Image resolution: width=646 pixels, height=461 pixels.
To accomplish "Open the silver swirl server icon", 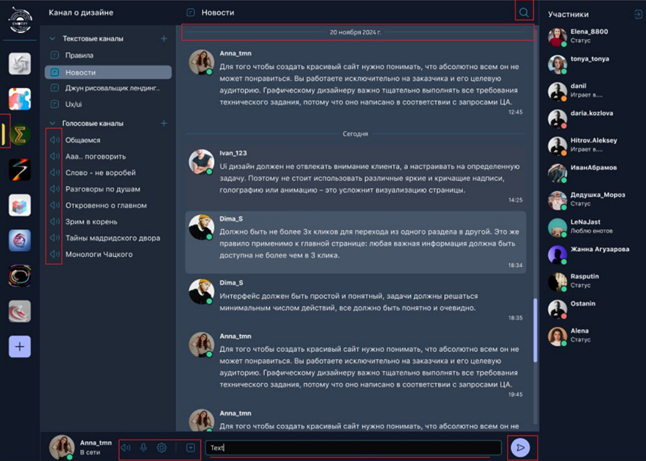I will pos(20,63).
